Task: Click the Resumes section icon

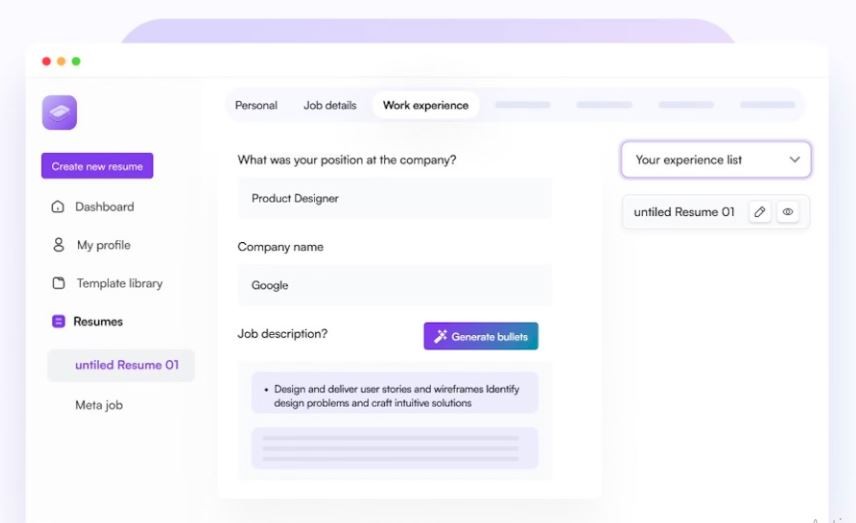Action: [58, 322]
